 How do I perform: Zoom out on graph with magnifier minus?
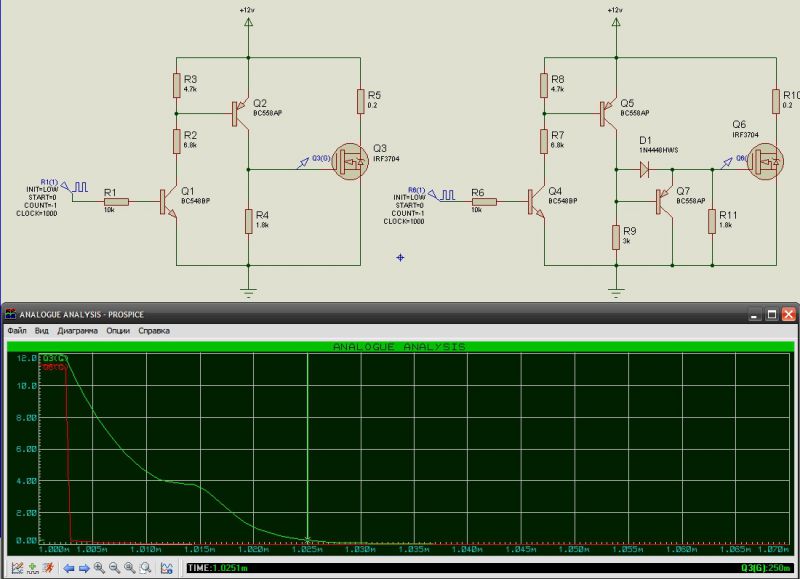click(x=114, y=568)
